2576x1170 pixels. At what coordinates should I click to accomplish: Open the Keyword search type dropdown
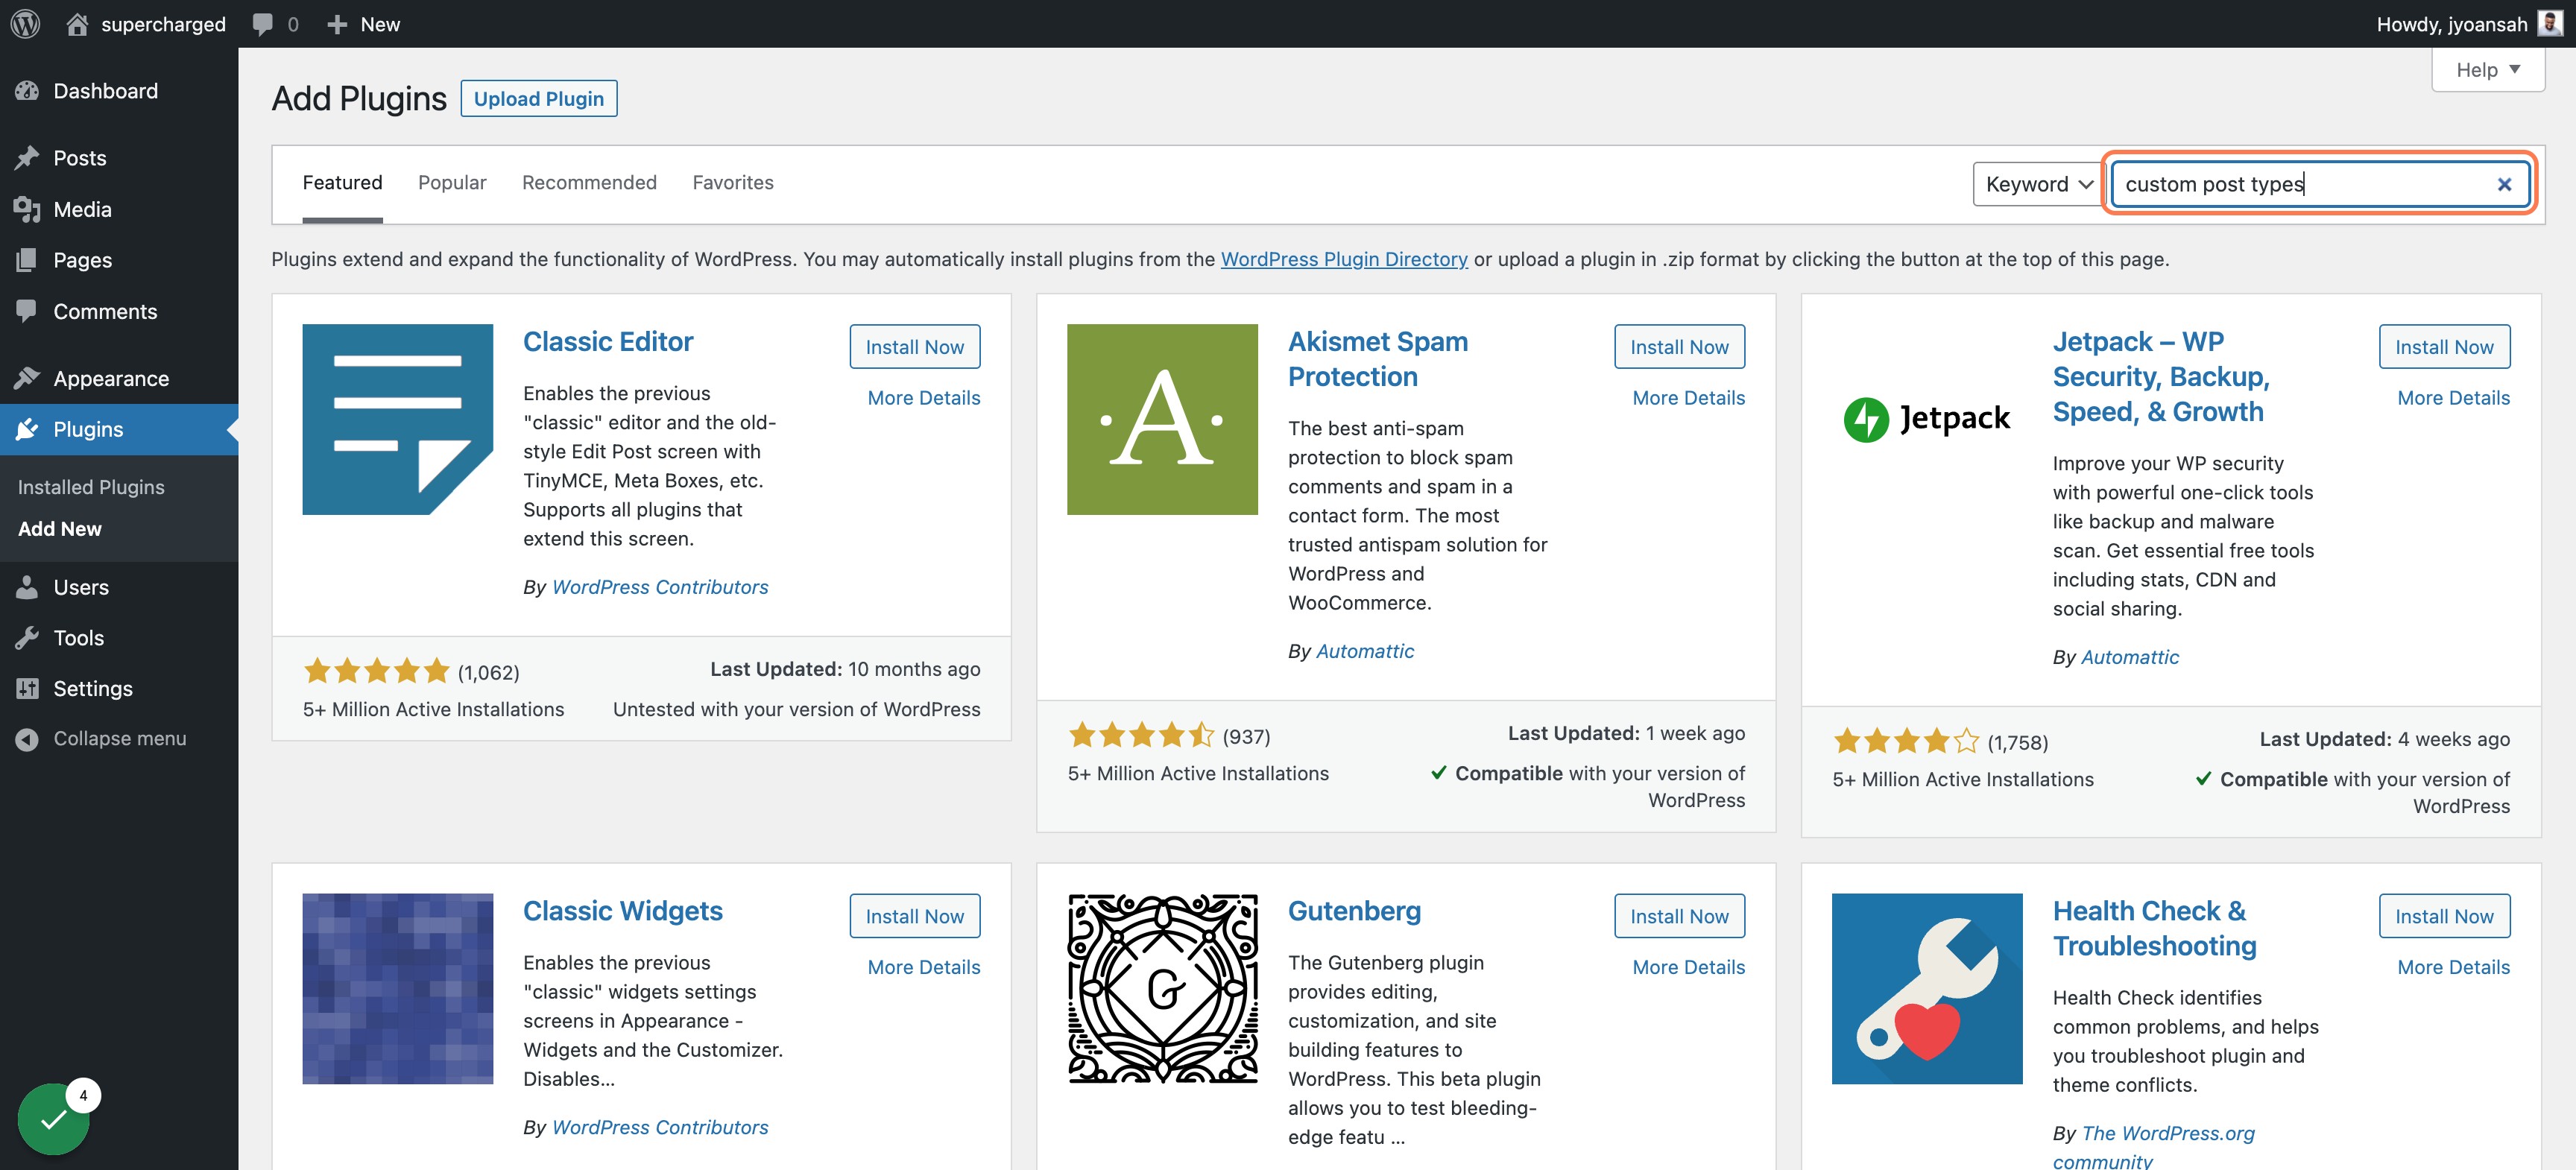2038,184
